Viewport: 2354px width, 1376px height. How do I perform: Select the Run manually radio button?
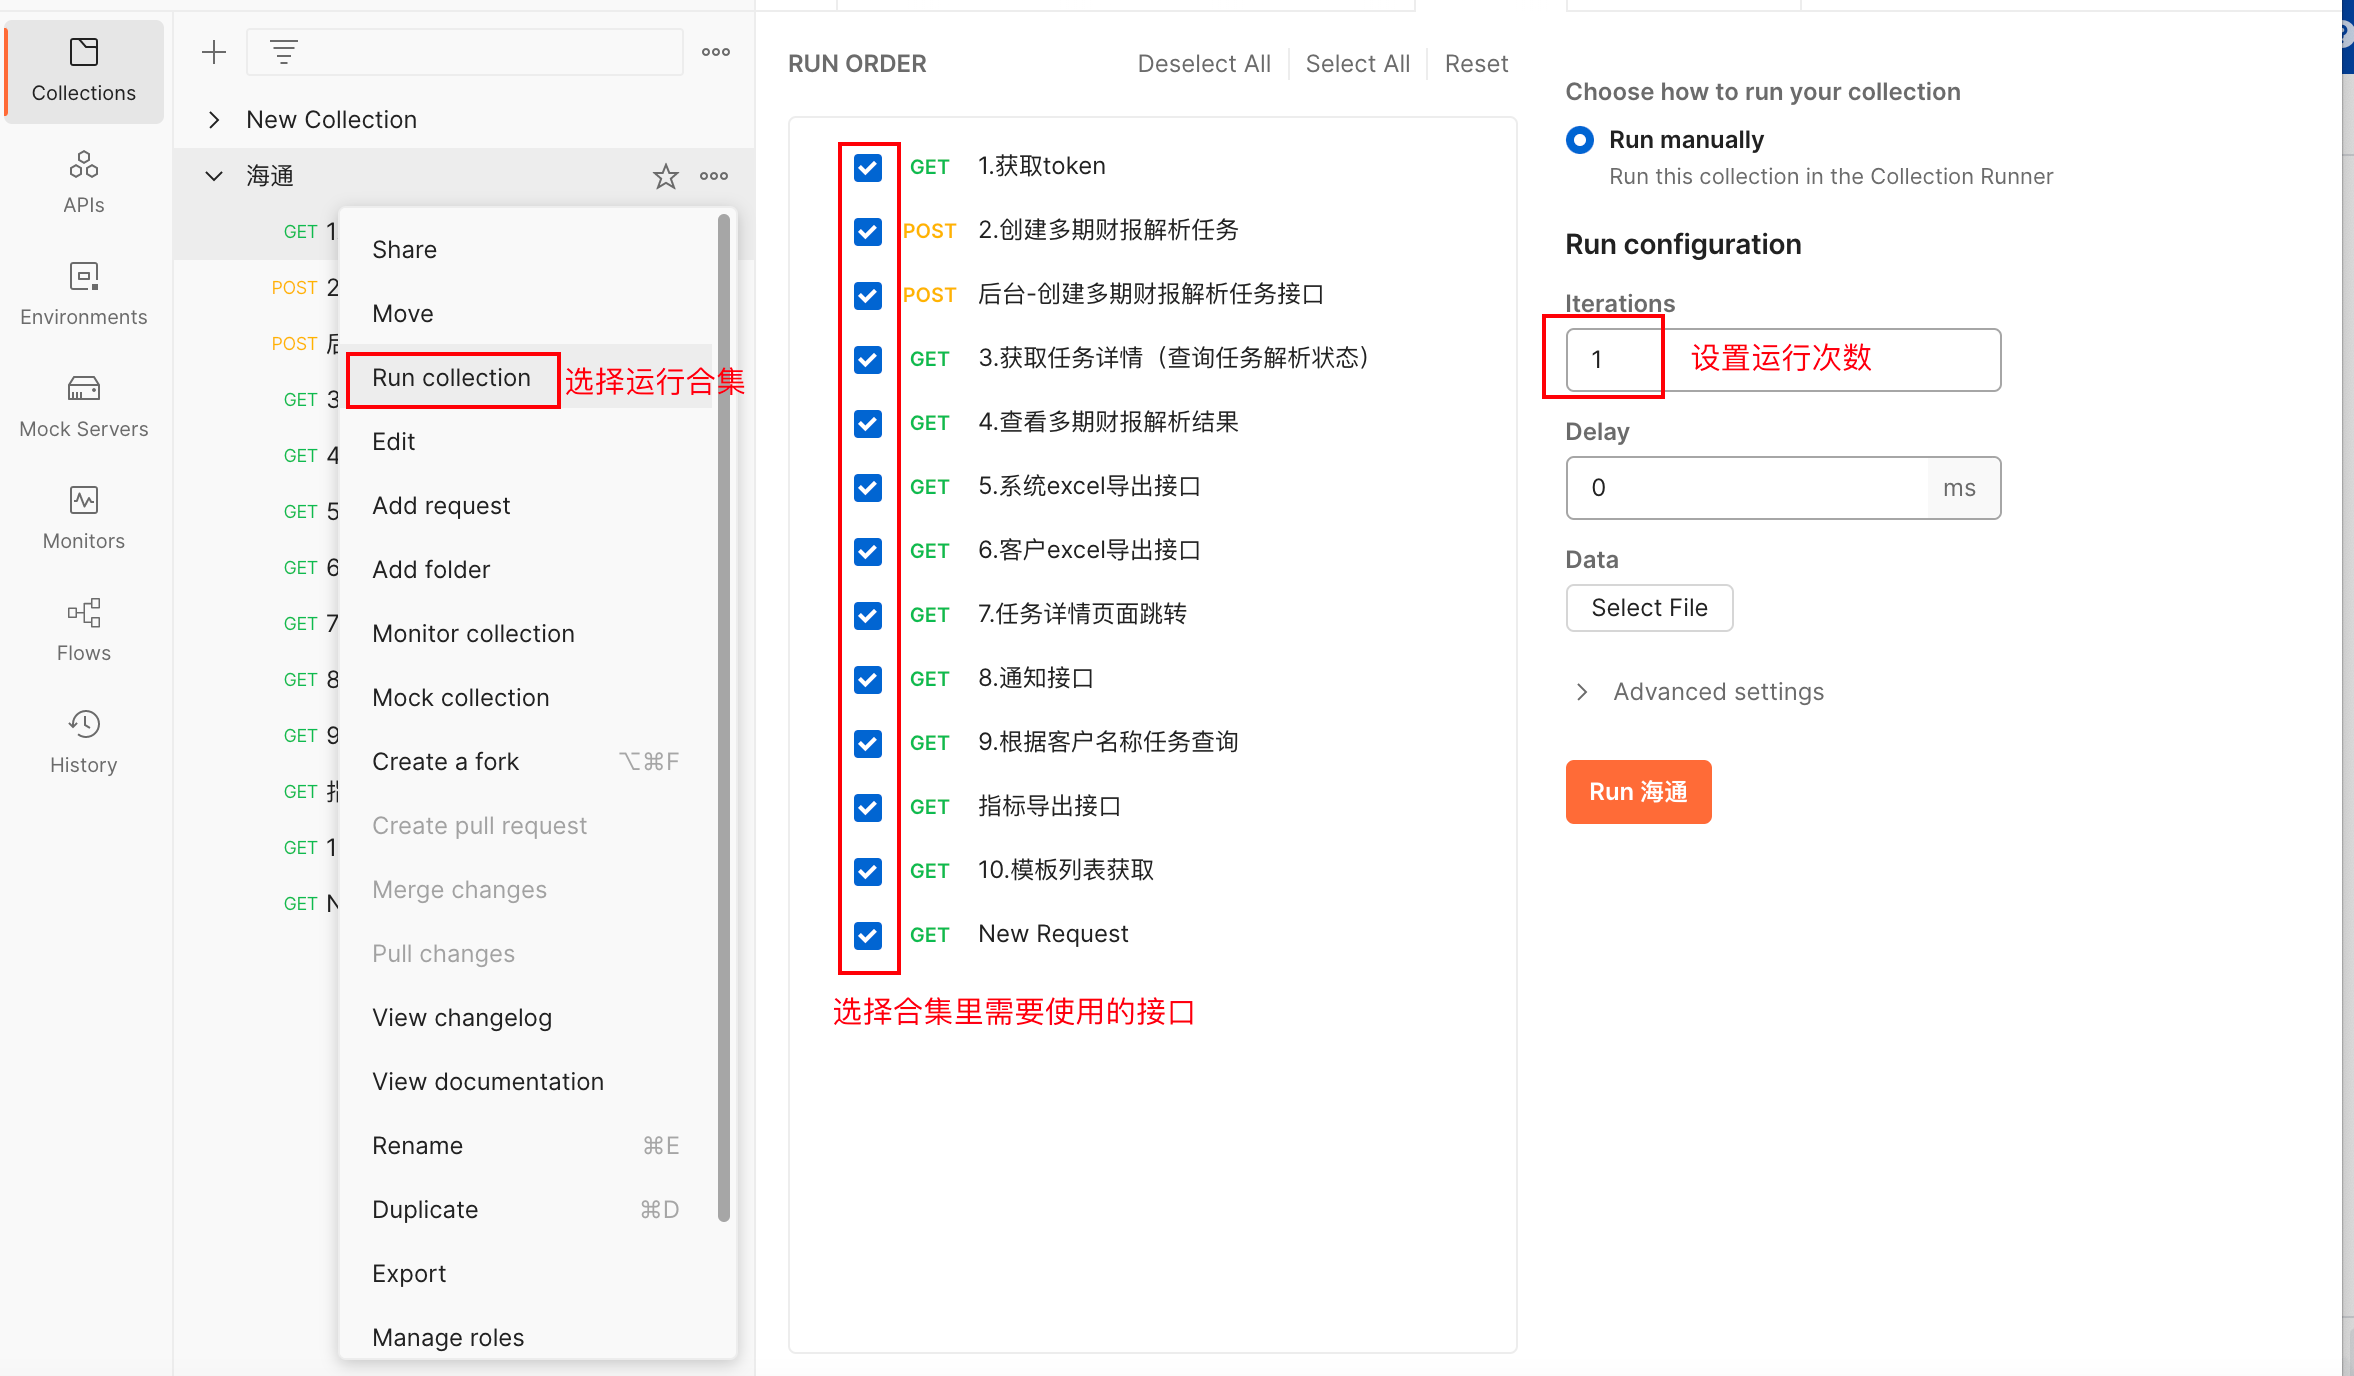[1580, 140]
